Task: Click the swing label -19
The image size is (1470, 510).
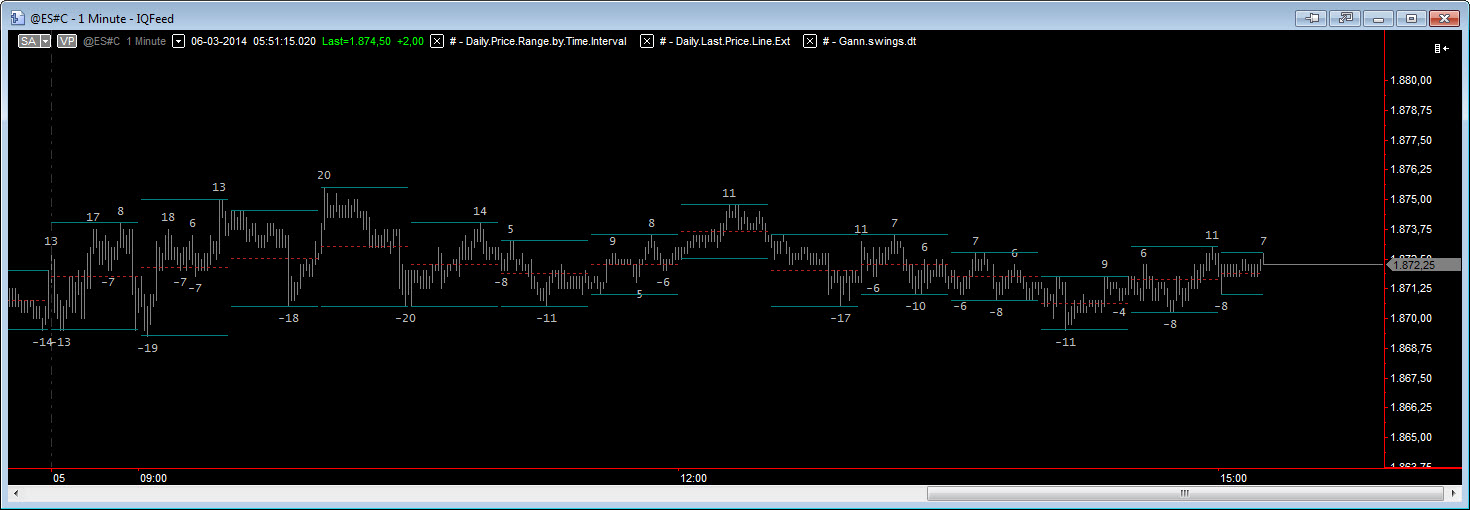Action: (148, 348)
